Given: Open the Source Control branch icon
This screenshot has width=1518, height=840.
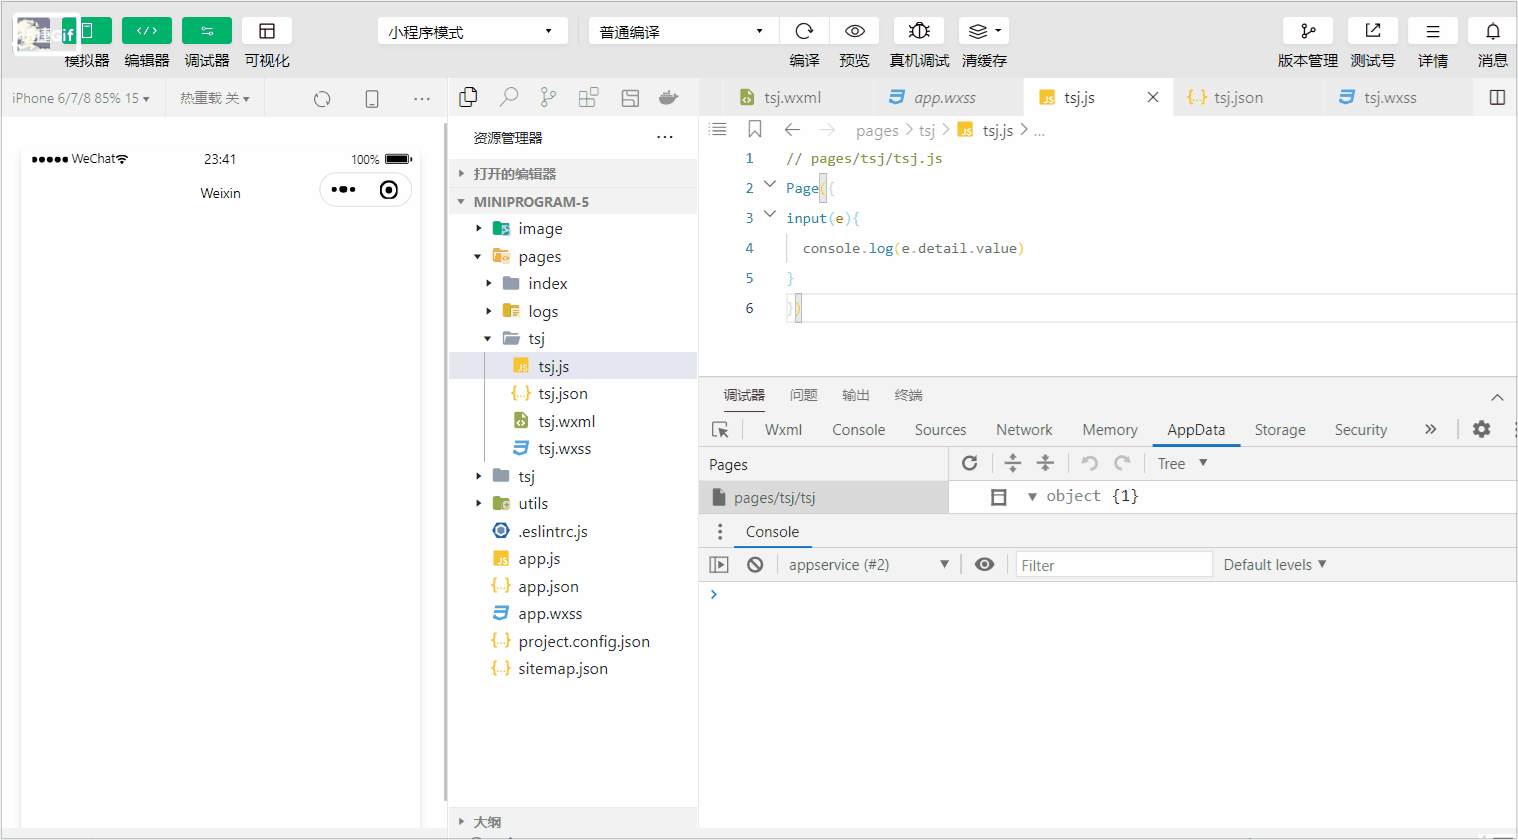Looking at the screenshot, I should pos(548,97).
